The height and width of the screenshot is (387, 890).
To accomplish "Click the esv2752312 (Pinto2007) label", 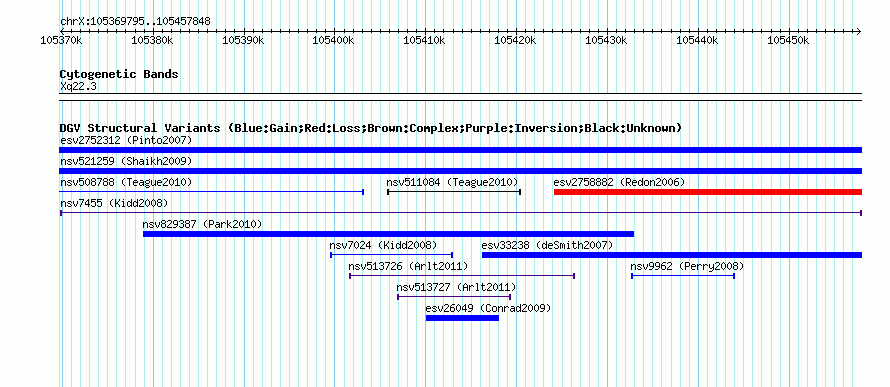I will coord(126,140).
